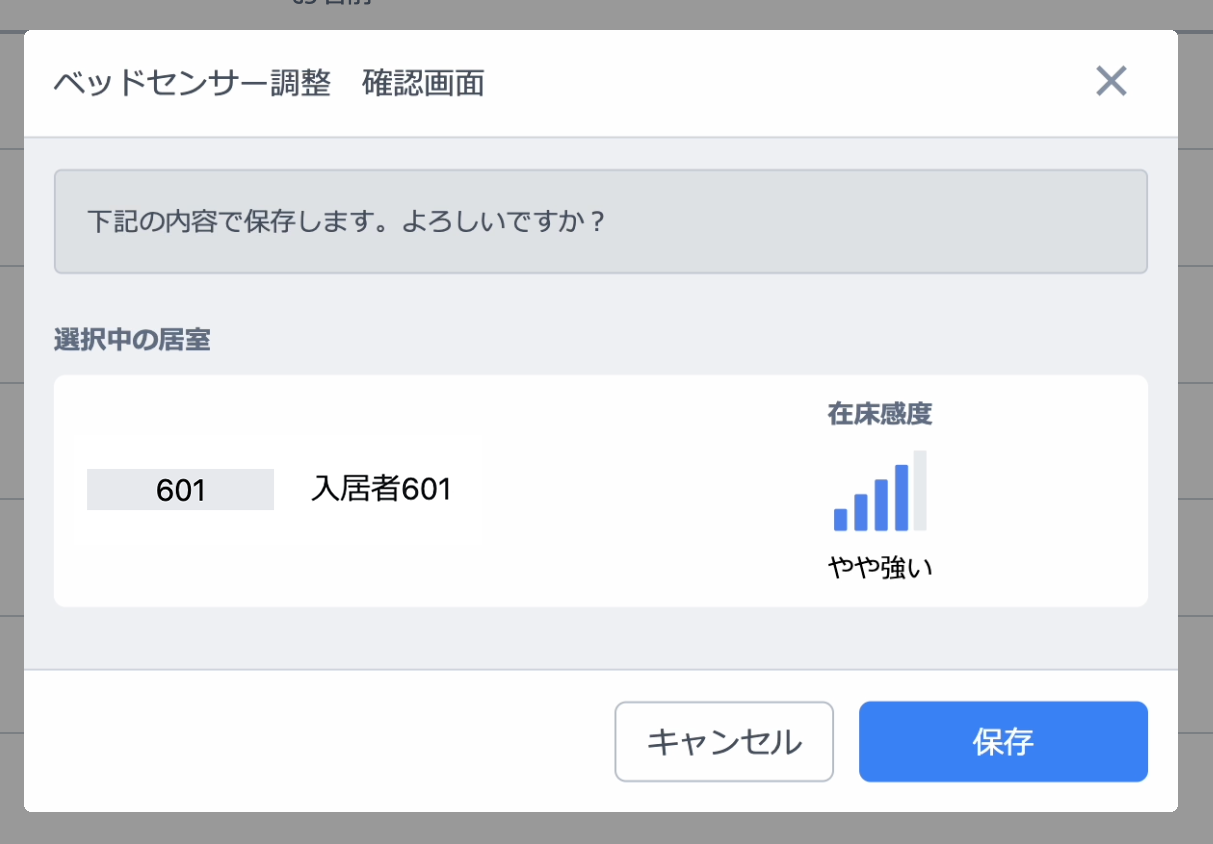Close the bed sensor confirmation dialog
The image size is (1213, 844).
tap(1111, 82)
